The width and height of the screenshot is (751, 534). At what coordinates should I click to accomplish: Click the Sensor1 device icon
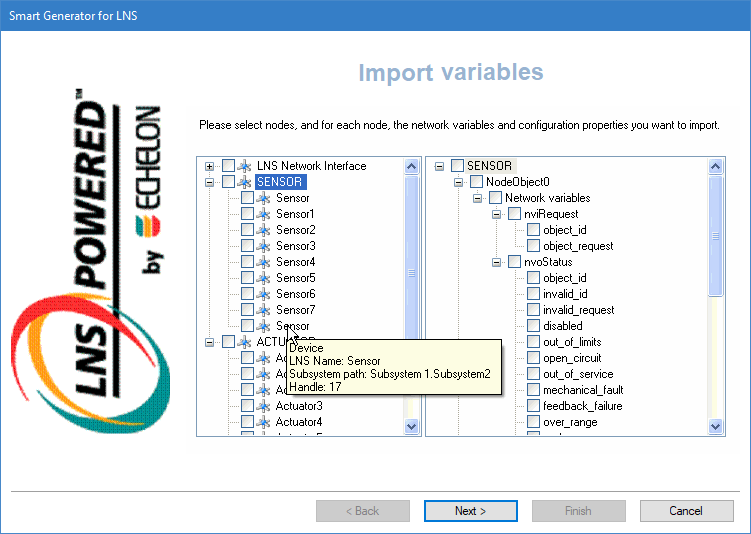point(264,214)
